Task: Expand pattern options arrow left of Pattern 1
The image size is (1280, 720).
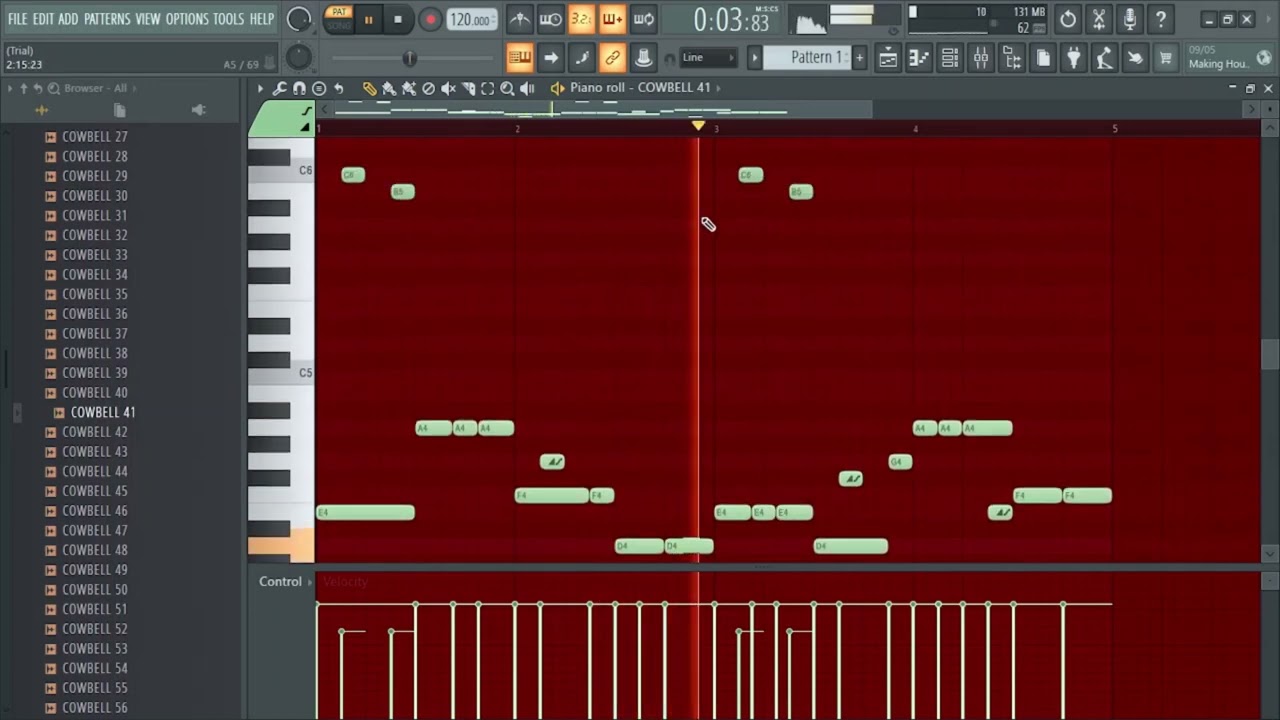Action: pyautogui.click(x=755, y=58)
